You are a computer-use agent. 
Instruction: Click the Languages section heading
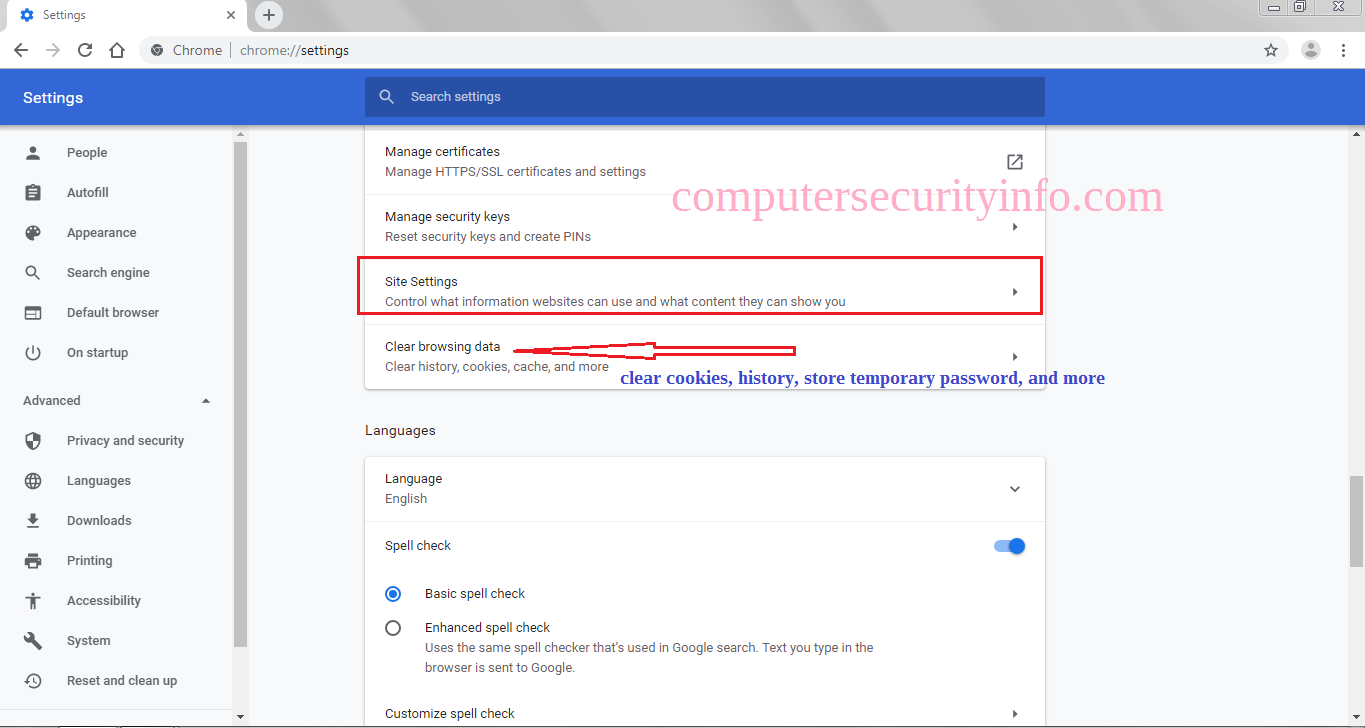400,431
